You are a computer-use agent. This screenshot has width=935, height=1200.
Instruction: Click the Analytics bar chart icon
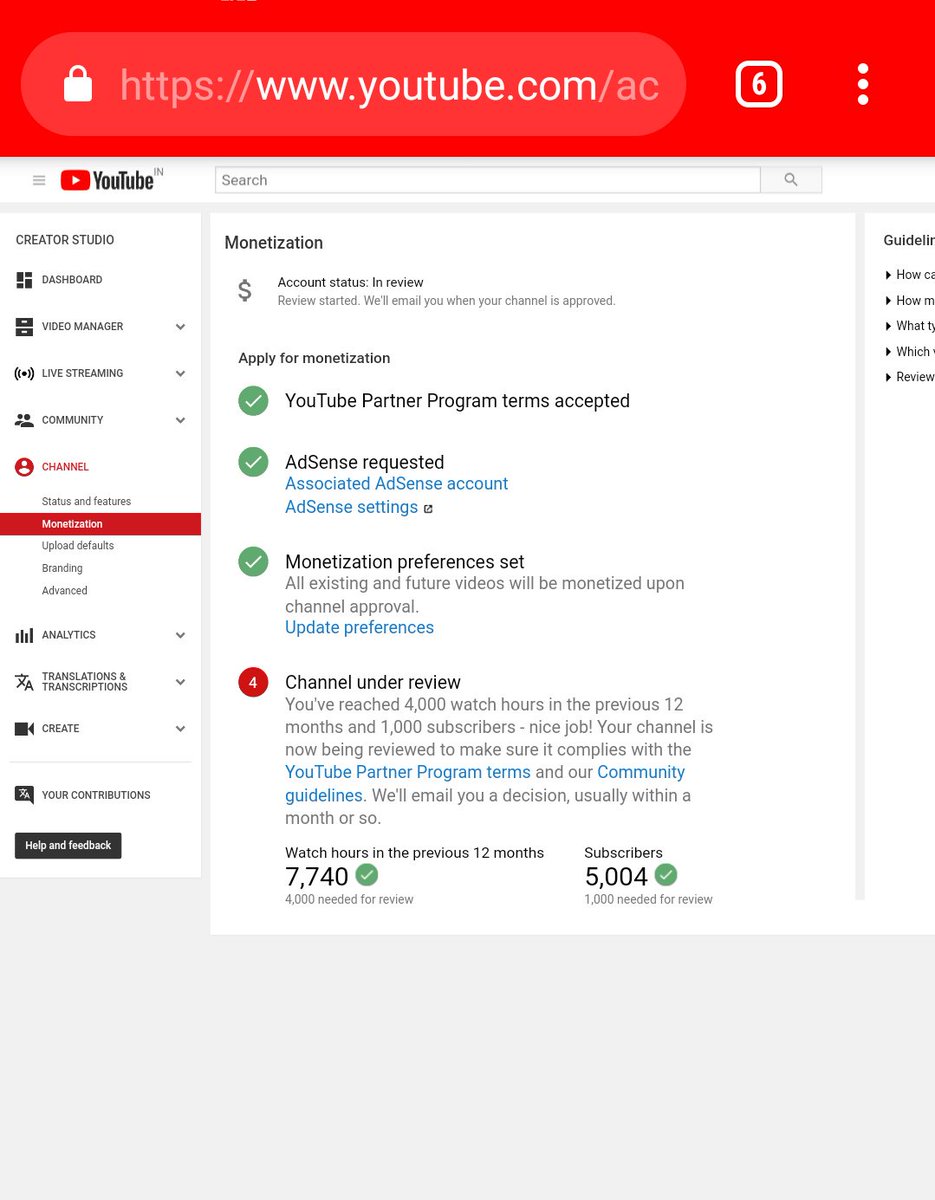(24, 635)
